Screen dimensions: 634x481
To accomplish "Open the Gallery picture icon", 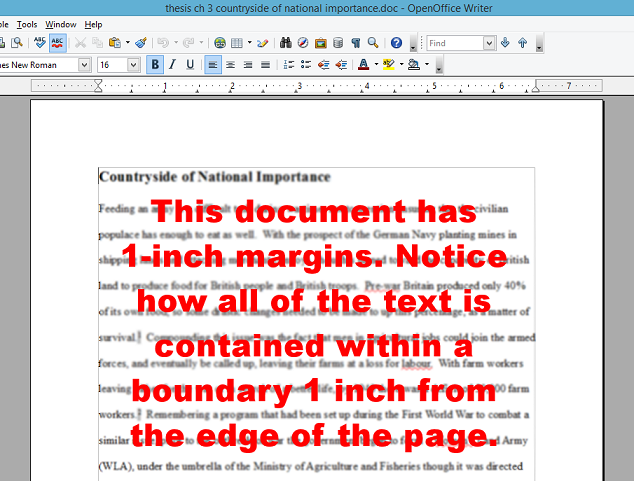I will coord(321,42).
